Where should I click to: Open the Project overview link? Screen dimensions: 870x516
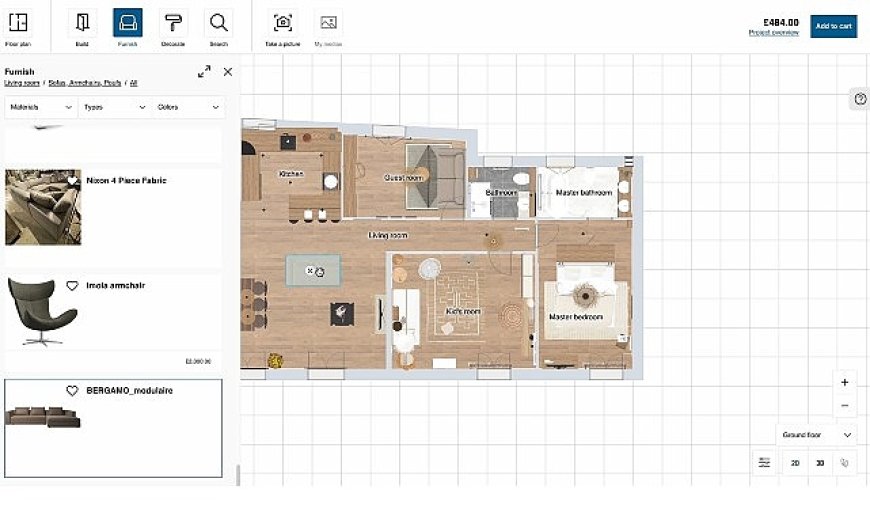click(x=773, y=33)
